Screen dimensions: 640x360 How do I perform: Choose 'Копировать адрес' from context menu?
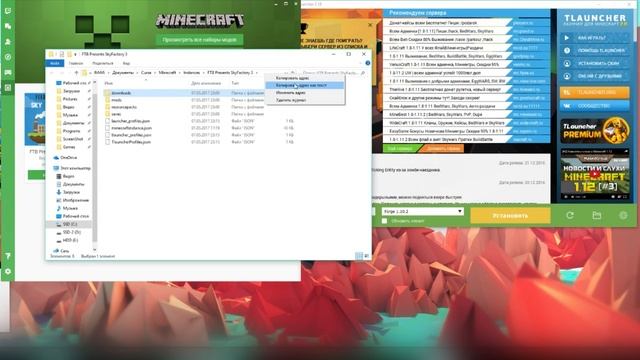pyautogui.click(x=305, y=78)
